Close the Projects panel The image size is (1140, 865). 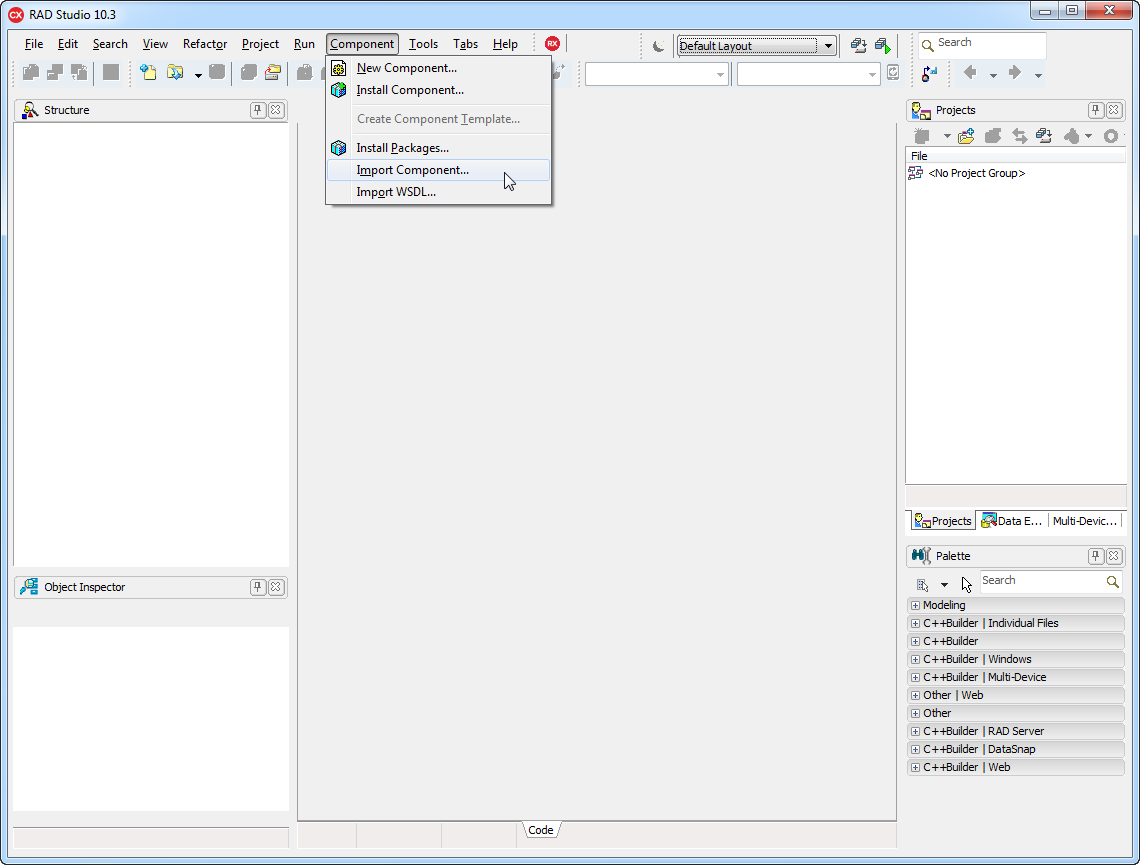(1114, 110)
